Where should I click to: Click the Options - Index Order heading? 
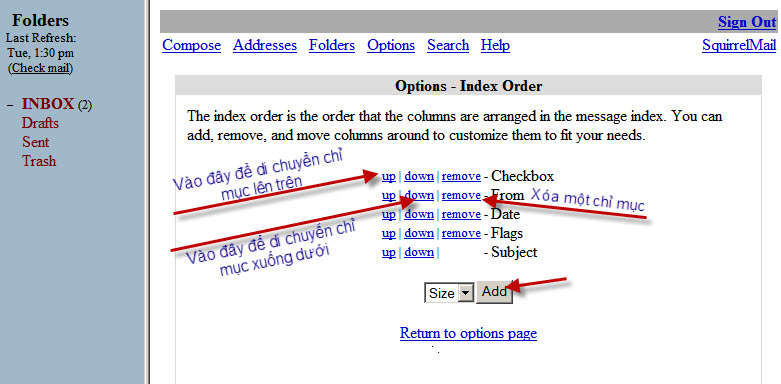pos(468,86)
